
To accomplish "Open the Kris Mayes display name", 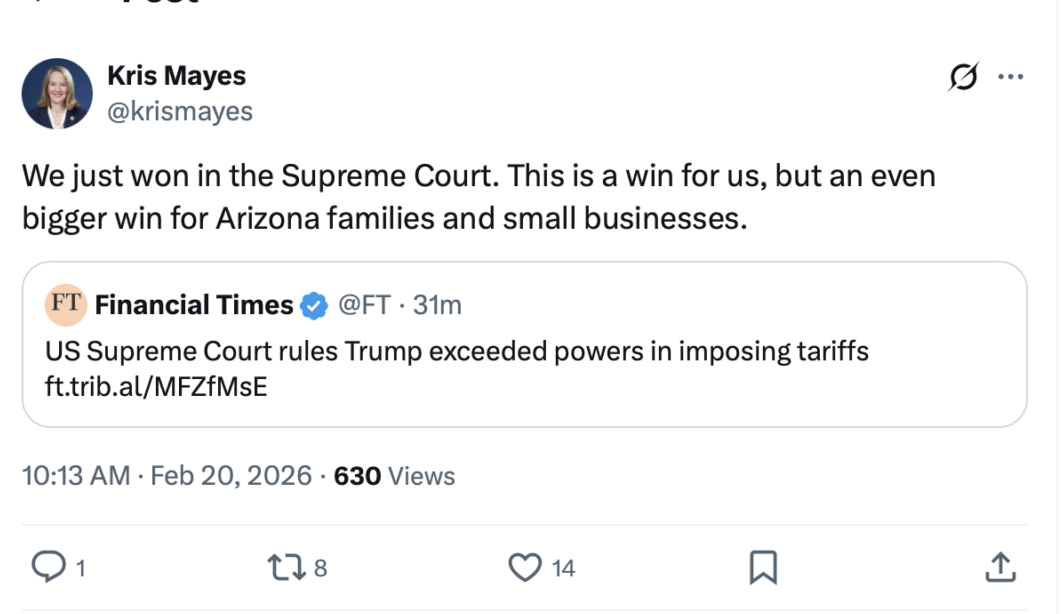I will pyautogui.click(x=176, y=76).
